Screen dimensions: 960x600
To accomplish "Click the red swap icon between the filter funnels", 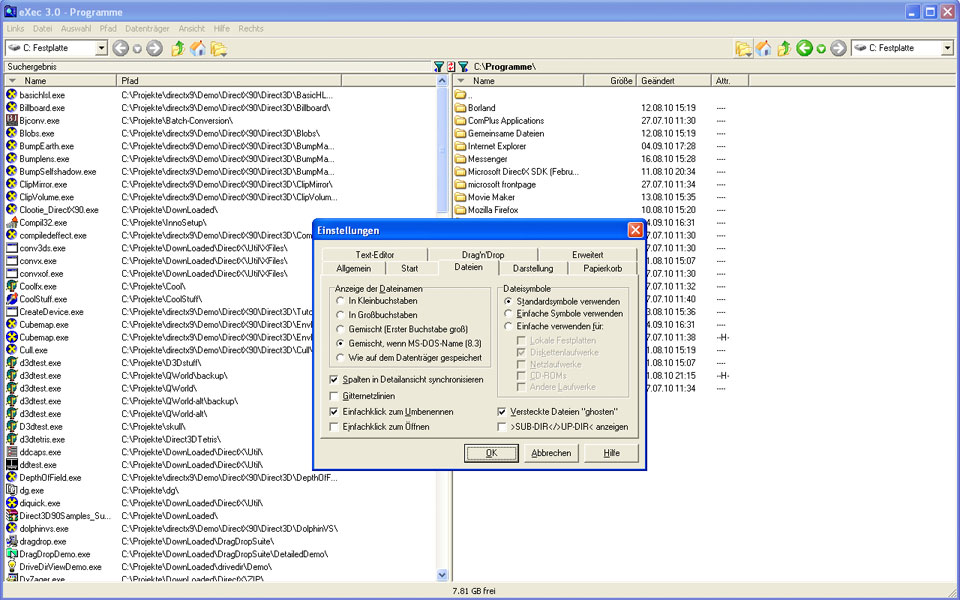I will [x=451, y=67].
